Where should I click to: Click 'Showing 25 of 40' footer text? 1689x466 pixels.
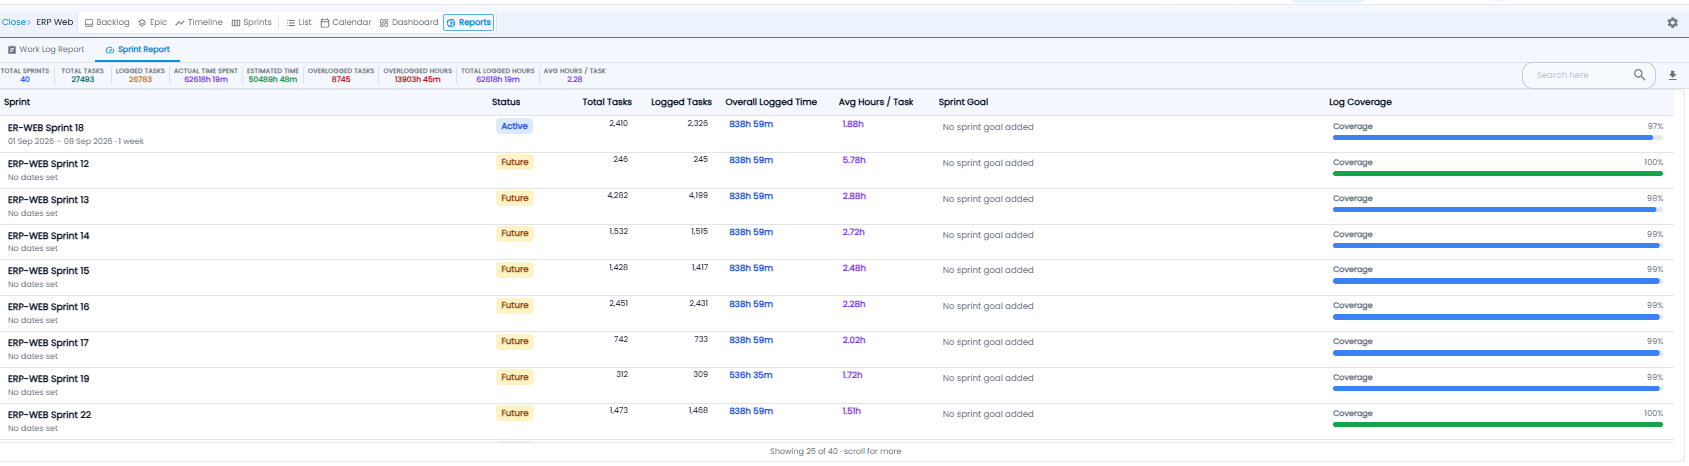835,452
